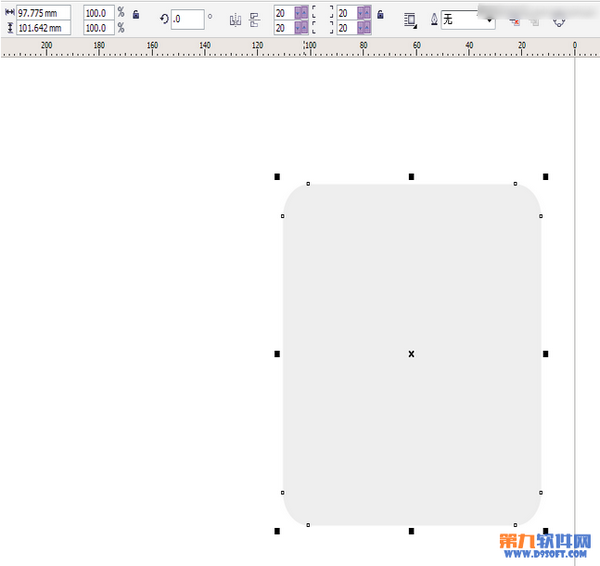This screenshot has width=600, height=566.
Task: Click the lower scale factor 100.0 field
Action: 99,28
